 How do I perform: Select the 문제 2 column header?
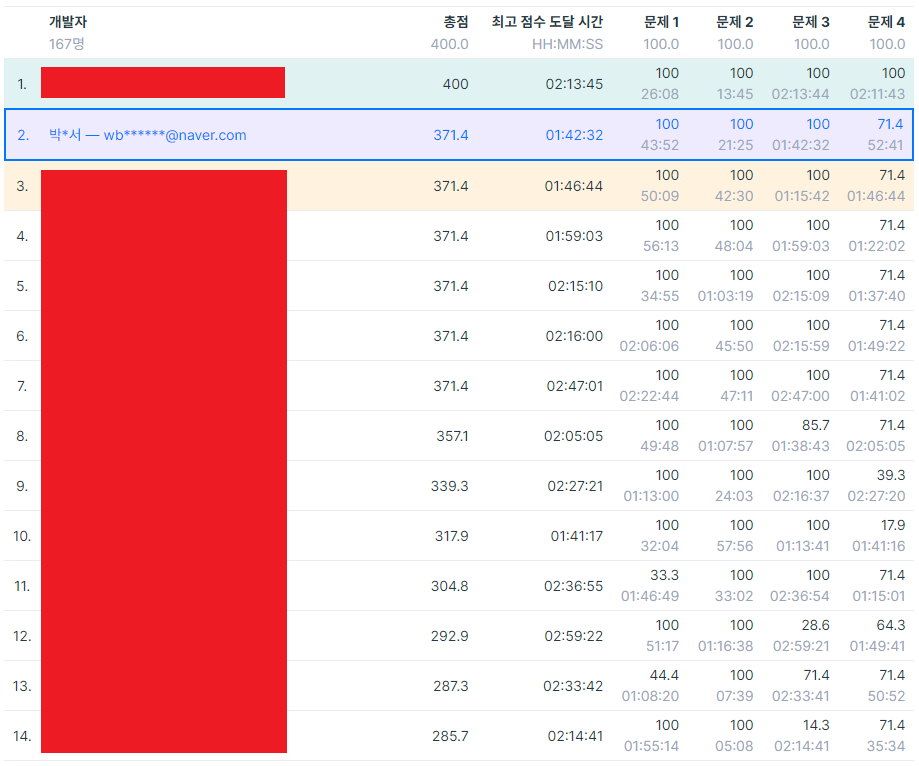pos(734,22)
